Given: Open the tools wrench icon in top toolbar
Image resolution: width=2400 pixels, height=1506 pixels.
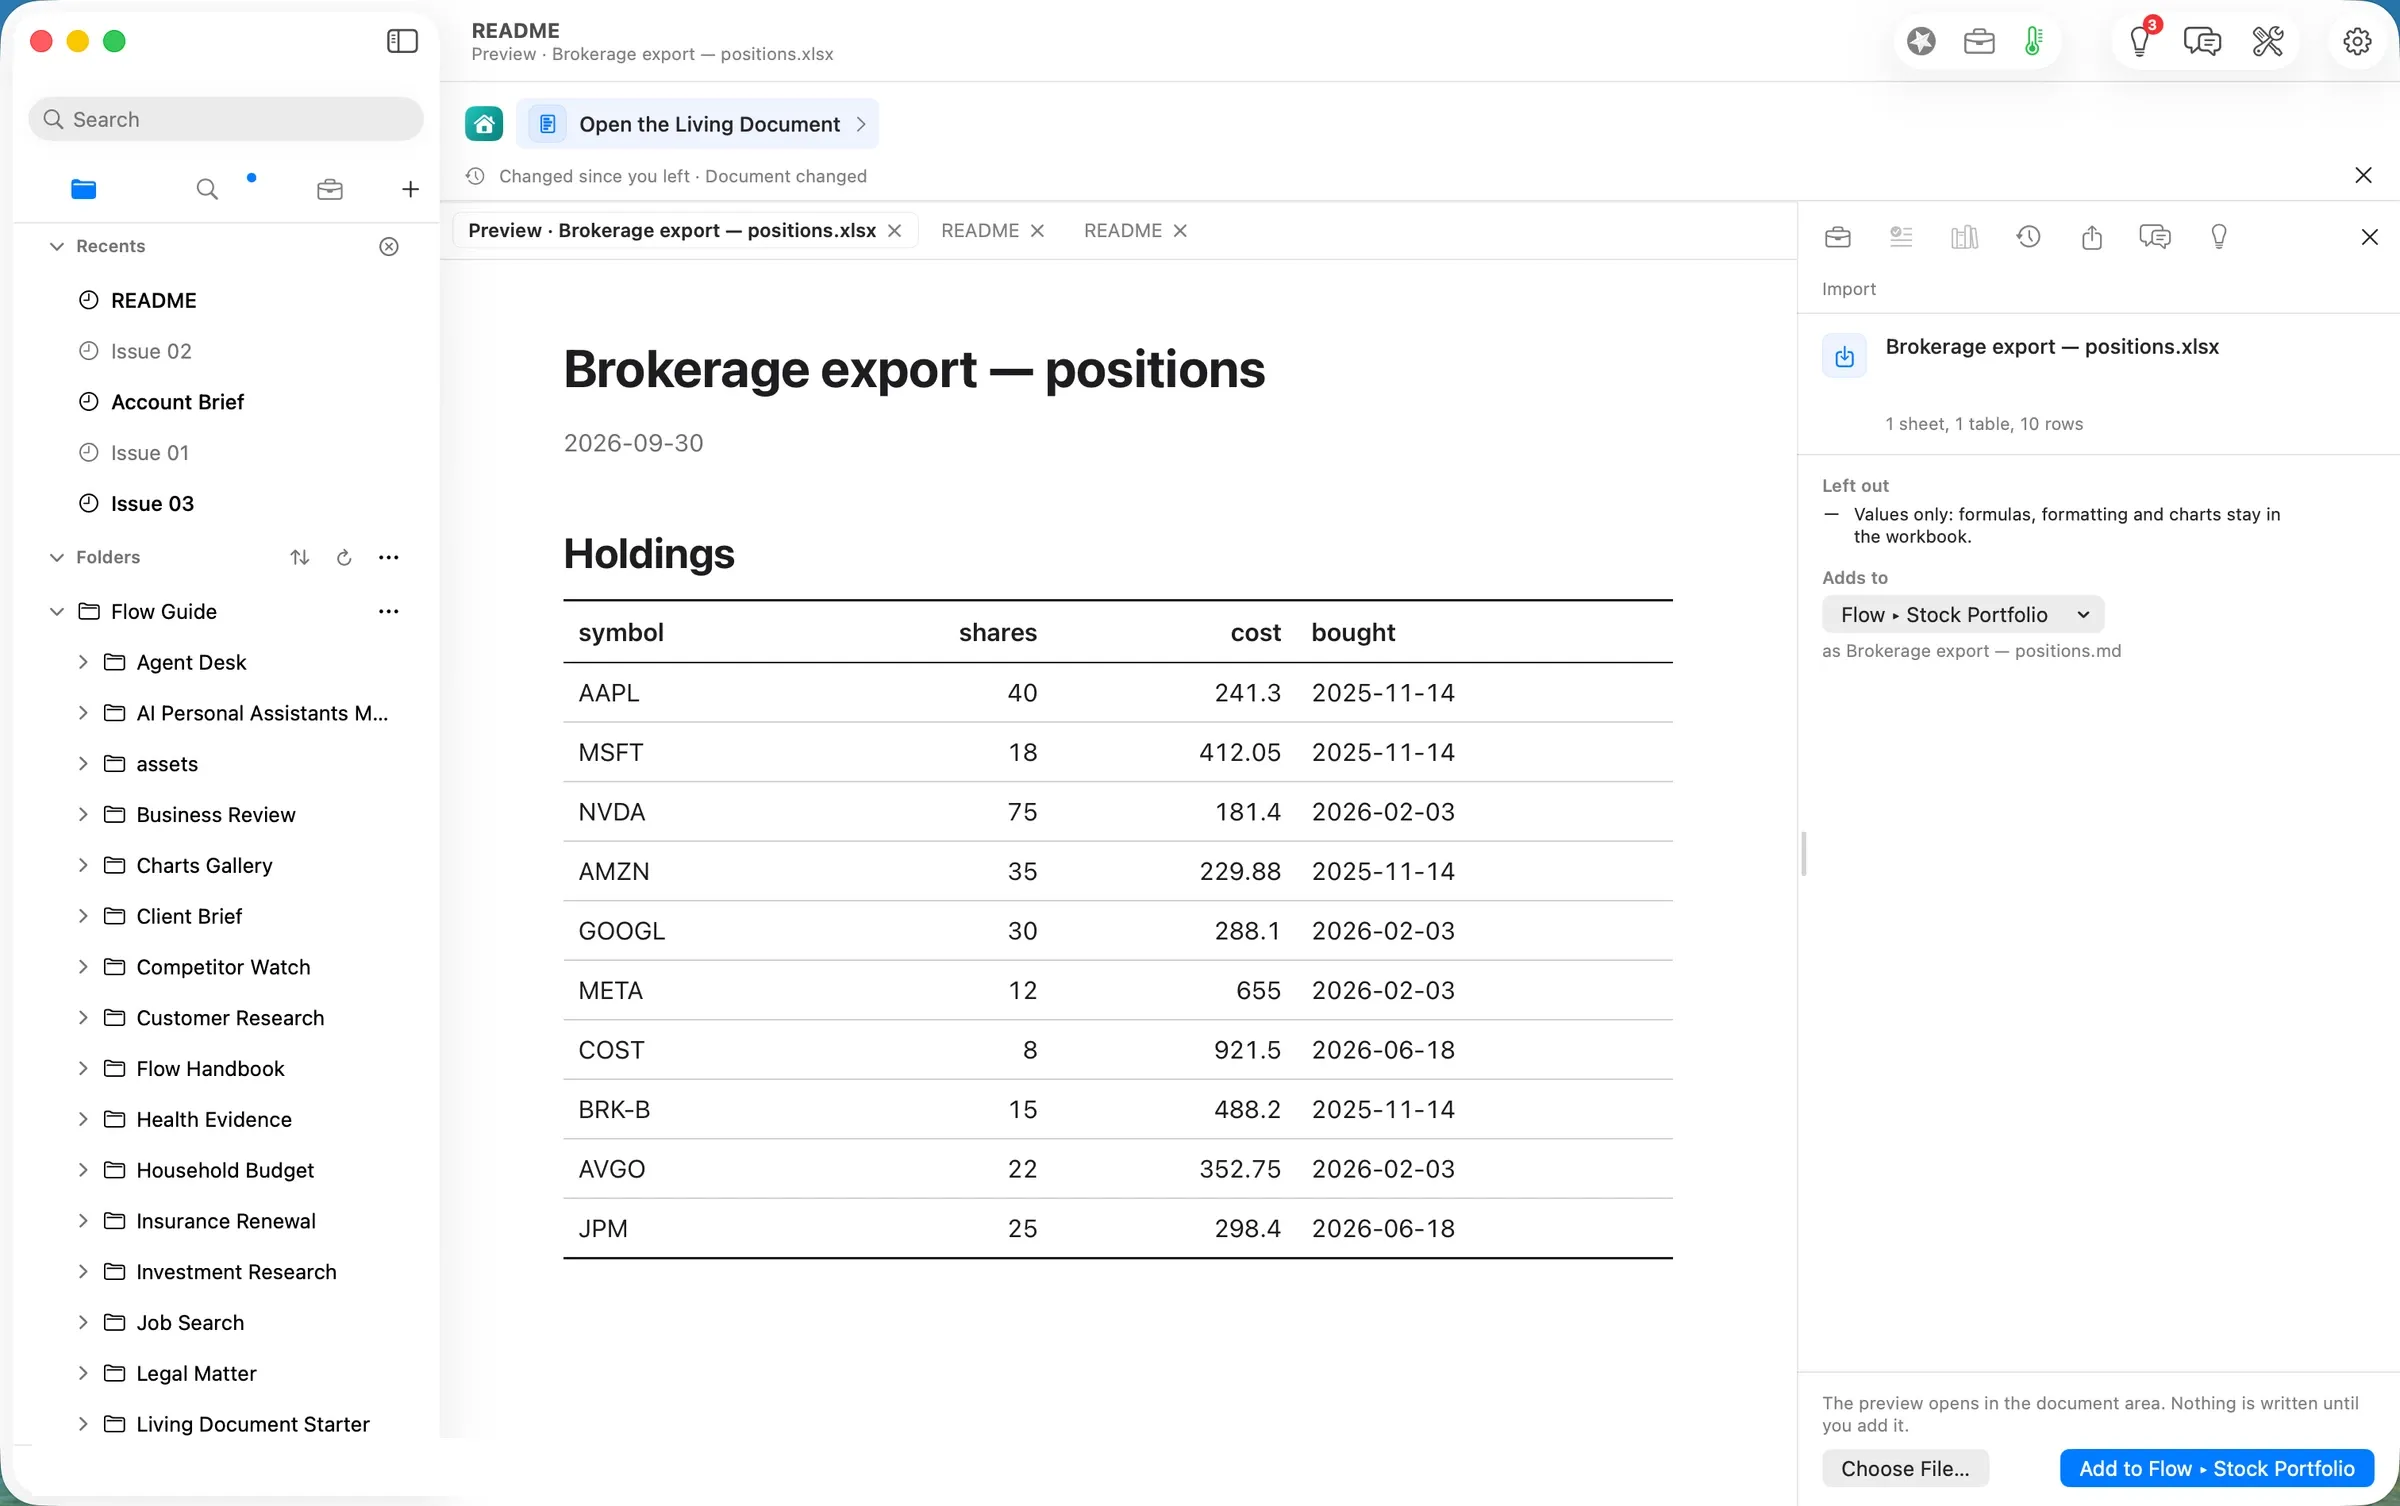Looking at the screenshot, I should click(x=2267, y=41).
